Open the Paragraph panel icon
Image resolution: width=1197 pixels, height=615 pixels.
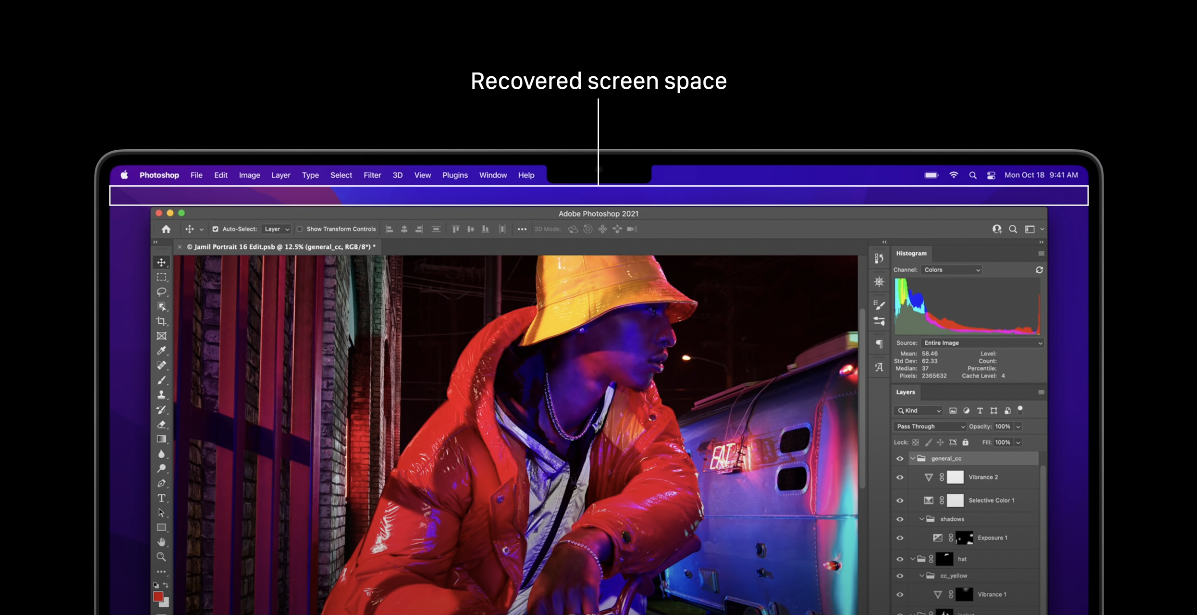(879, 344)
